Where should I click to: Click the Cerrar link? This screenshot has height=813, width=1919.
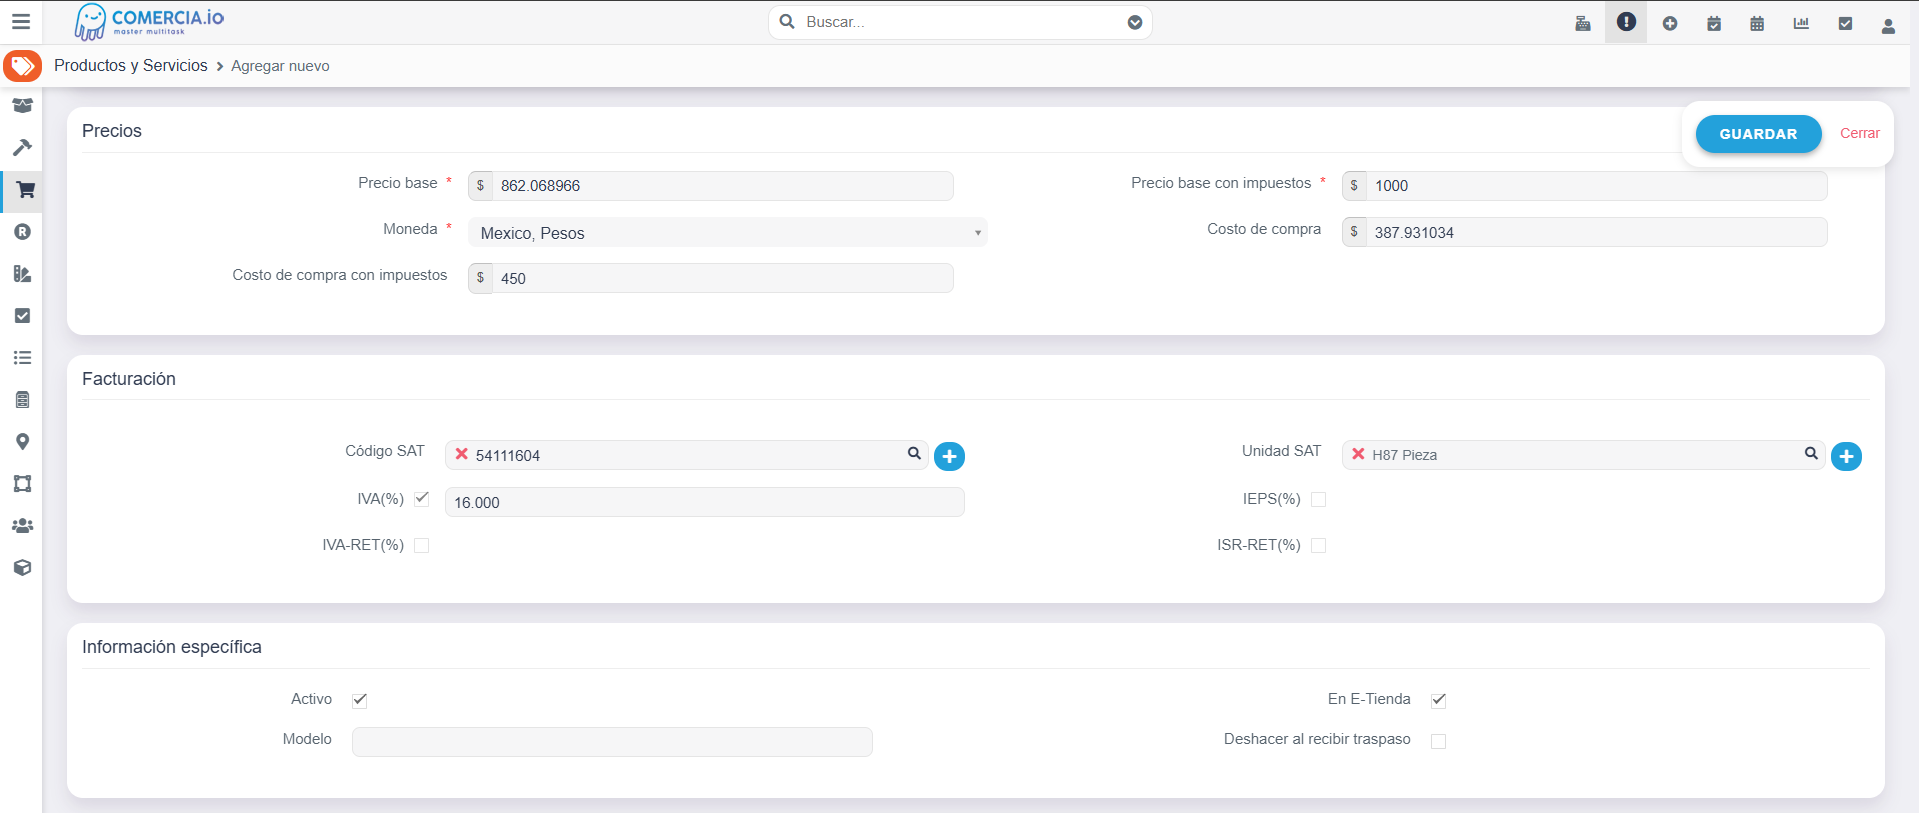point(1860,133)
